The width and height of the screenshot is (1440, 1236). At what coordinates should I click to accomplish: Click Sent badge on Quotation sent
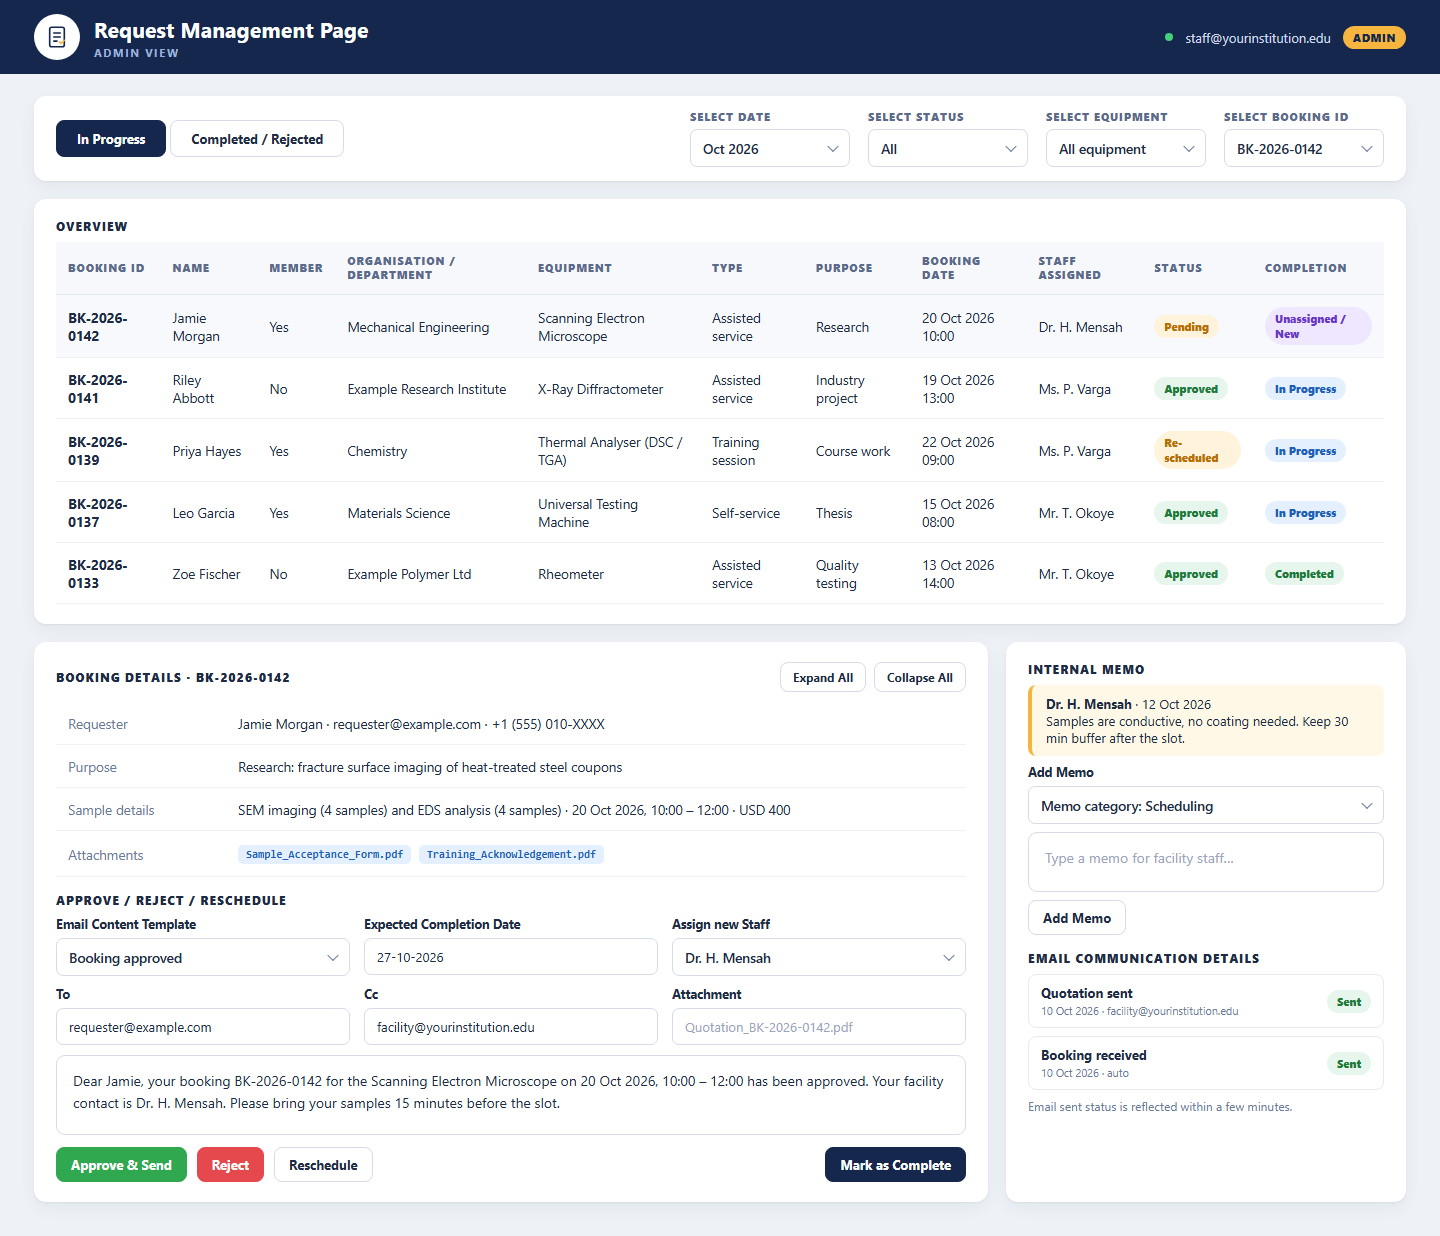coord(1349,1002)
